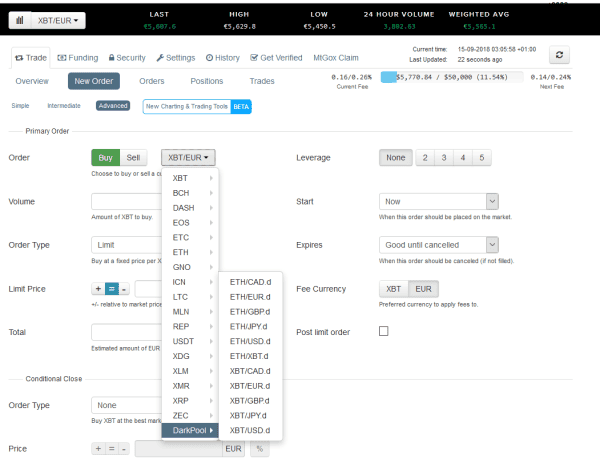
Task: Click the conditional Price input field
Action: pos(178,449)
